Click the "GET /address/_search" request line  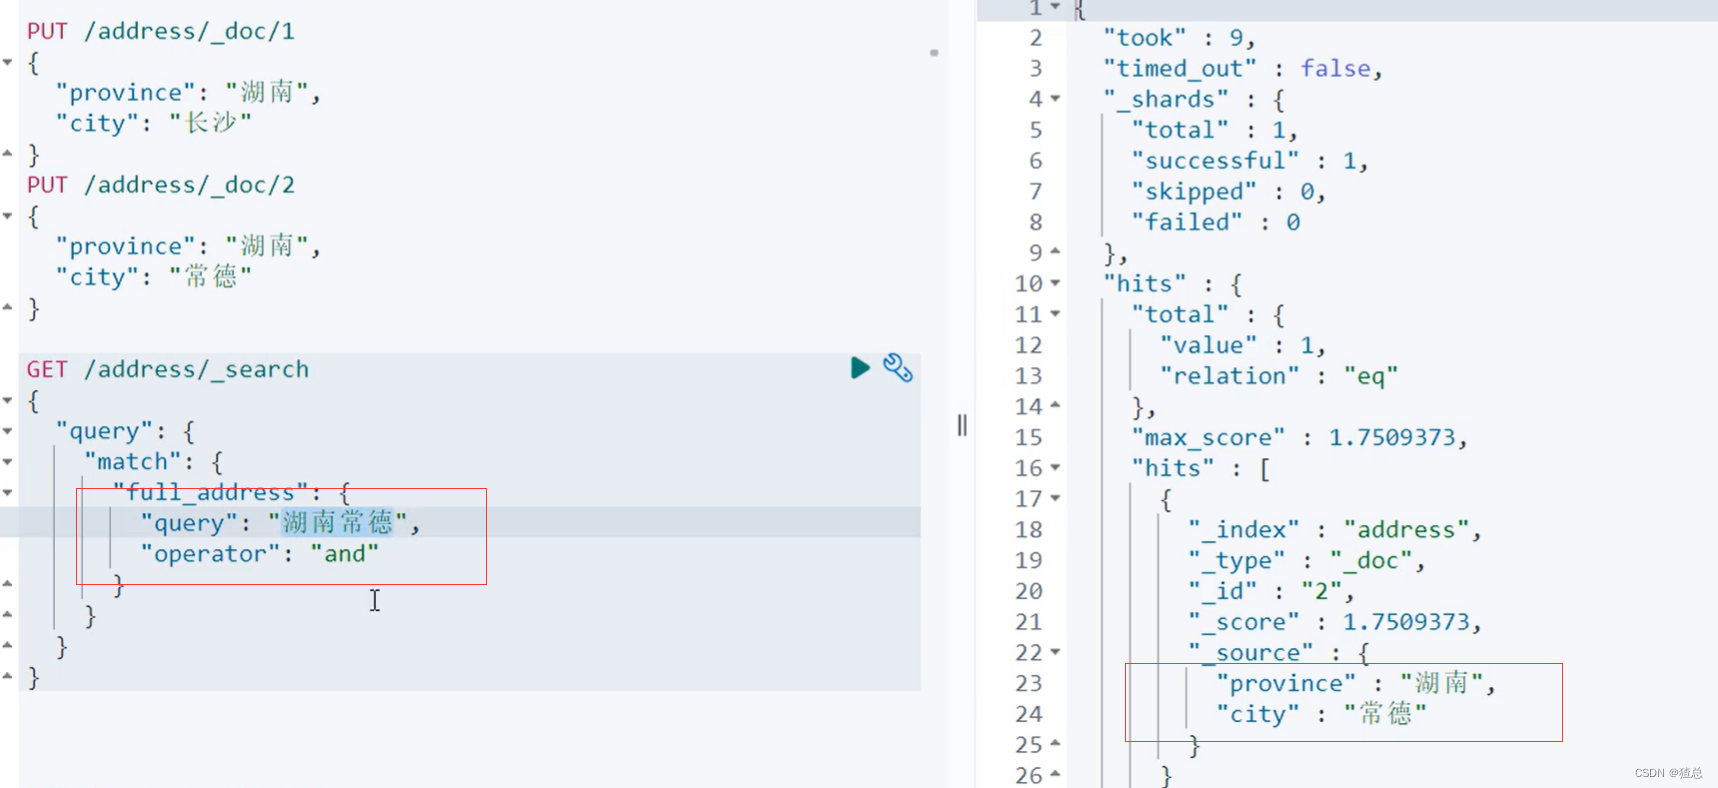pyautogui.click(x=168, y=369)
